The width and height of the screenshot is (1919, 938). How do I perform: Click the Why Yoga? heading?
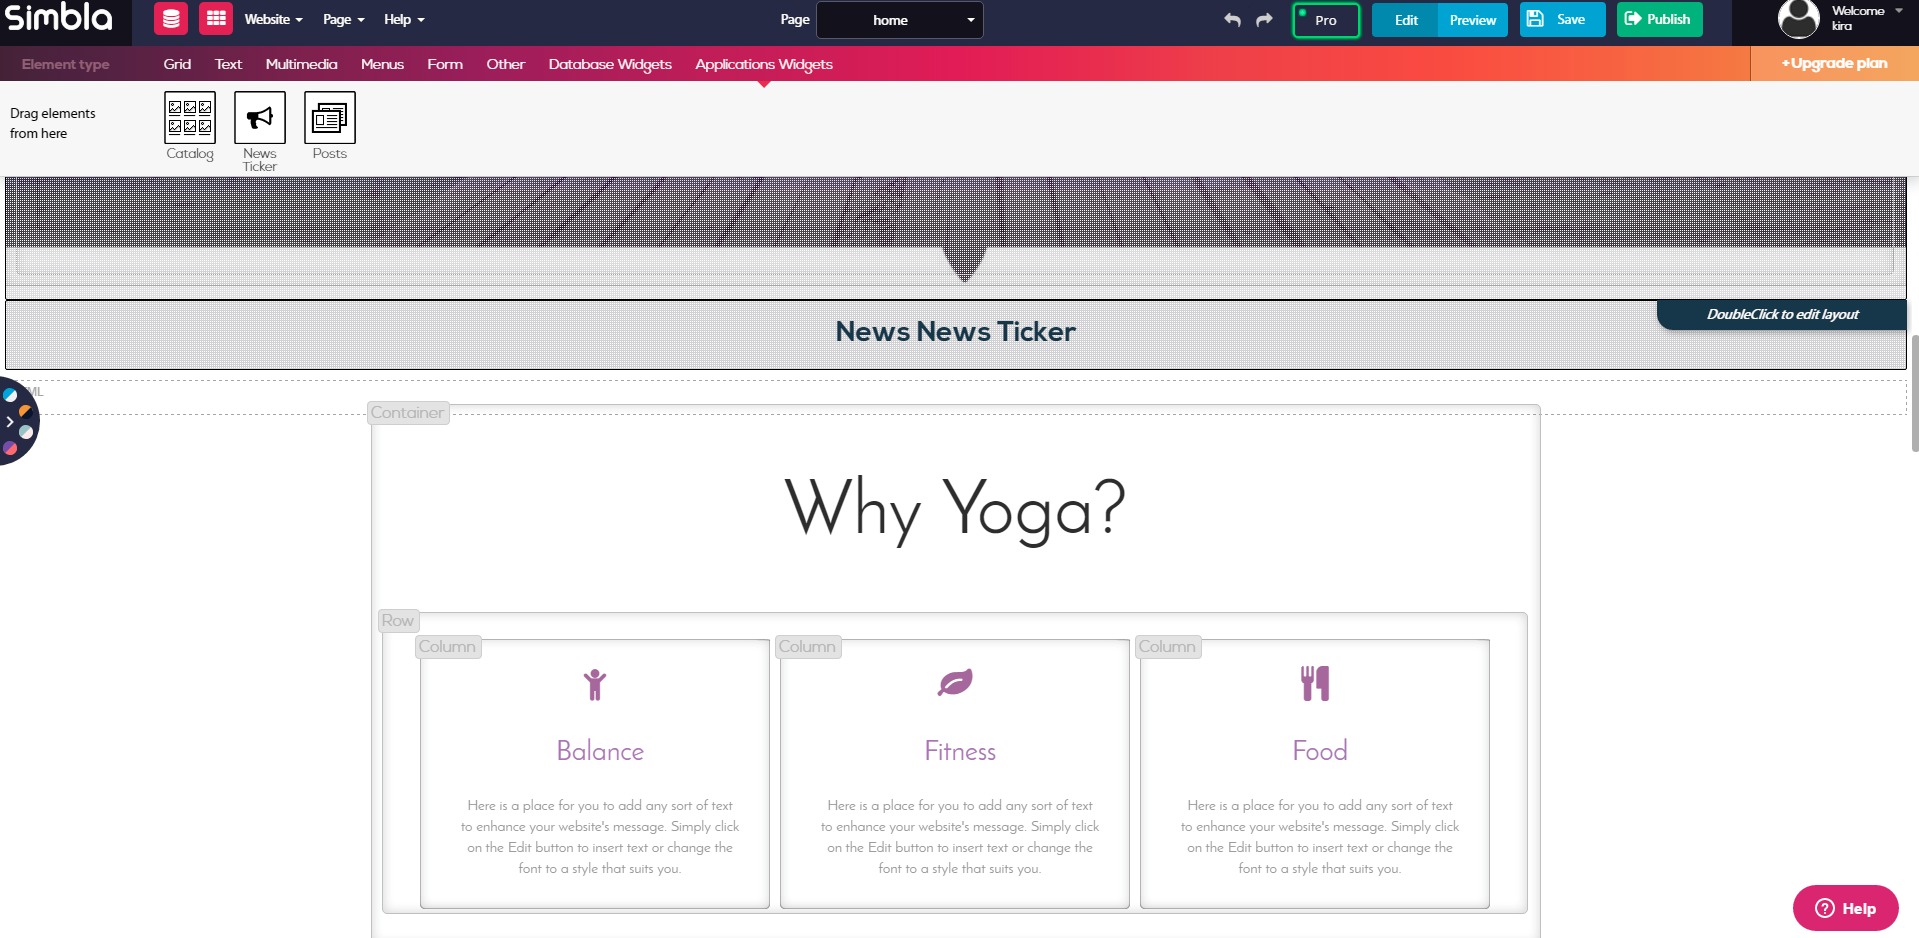[x=955, y=509]
